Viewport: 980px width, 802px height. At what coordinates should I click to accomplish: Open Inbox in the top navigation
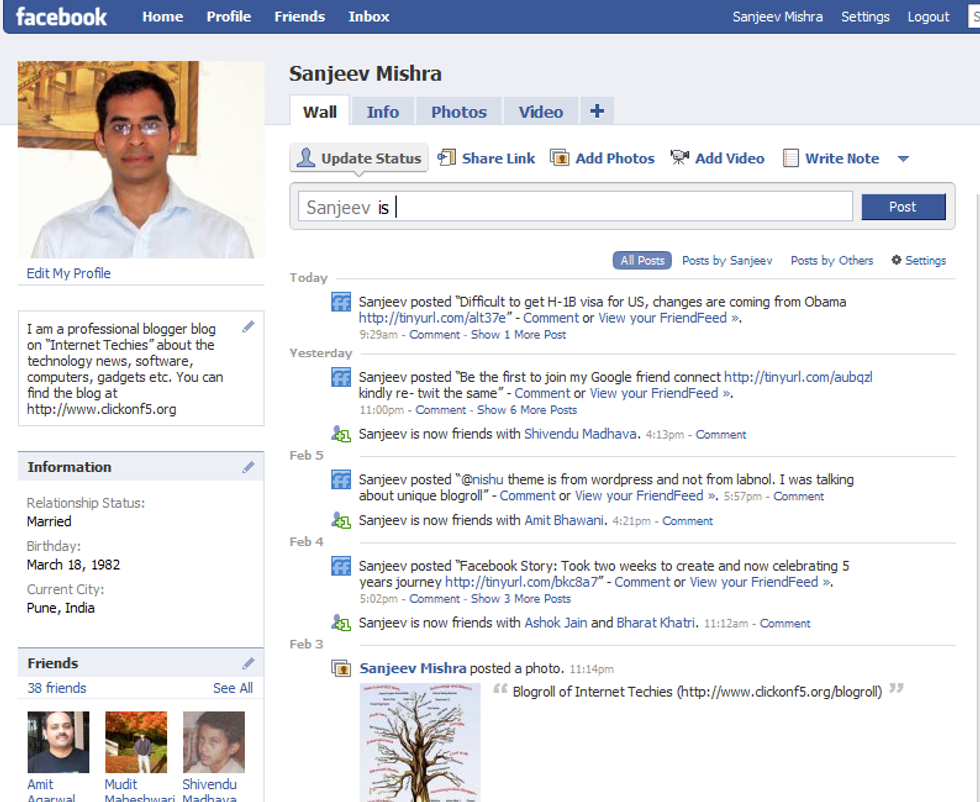(369, 17)
